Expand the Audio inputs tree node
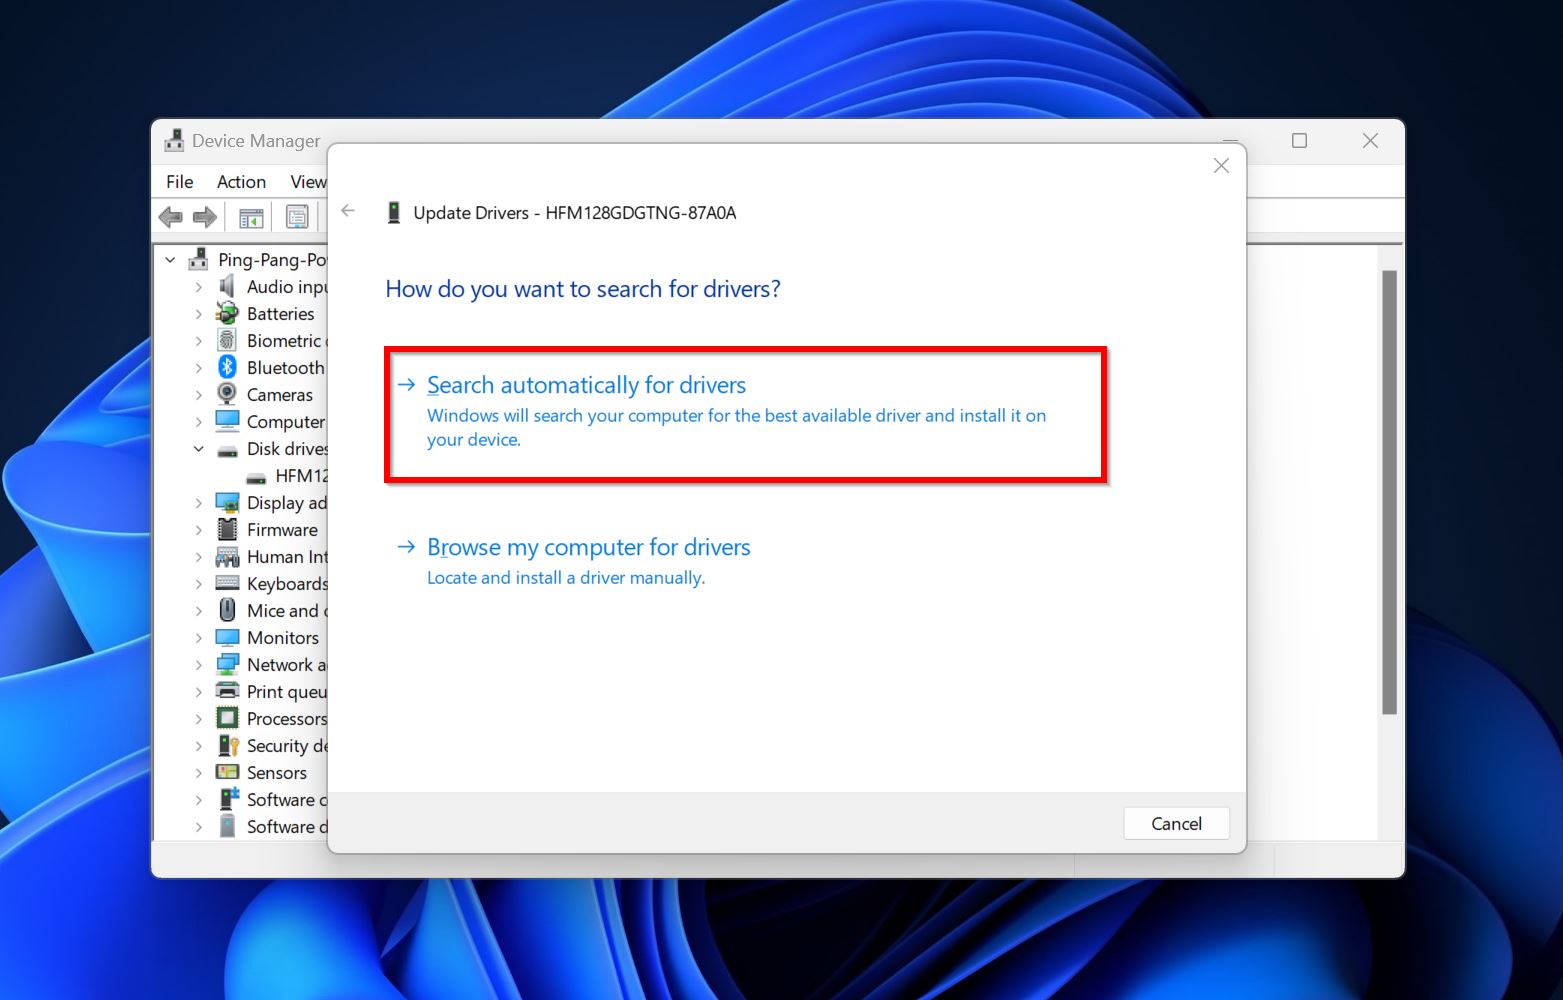 [199, 287]
